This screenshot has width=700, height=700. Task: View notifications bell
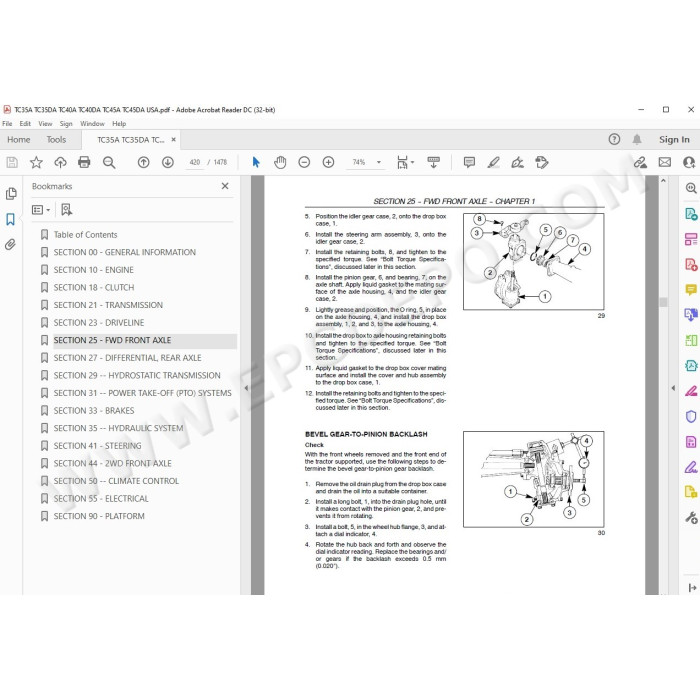pyautogui.click(x=637, y=139)
